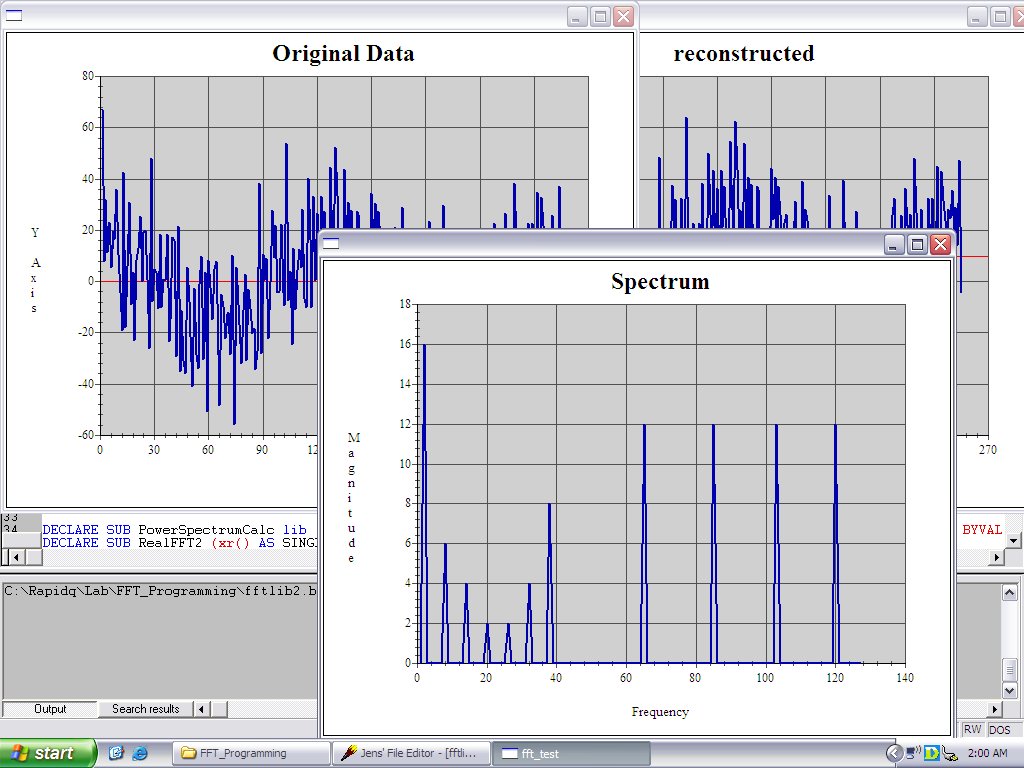The image size is (1024, 768).
Task: Click the Show Desktop quick launch icon
Action: click(x=116, y=753)
